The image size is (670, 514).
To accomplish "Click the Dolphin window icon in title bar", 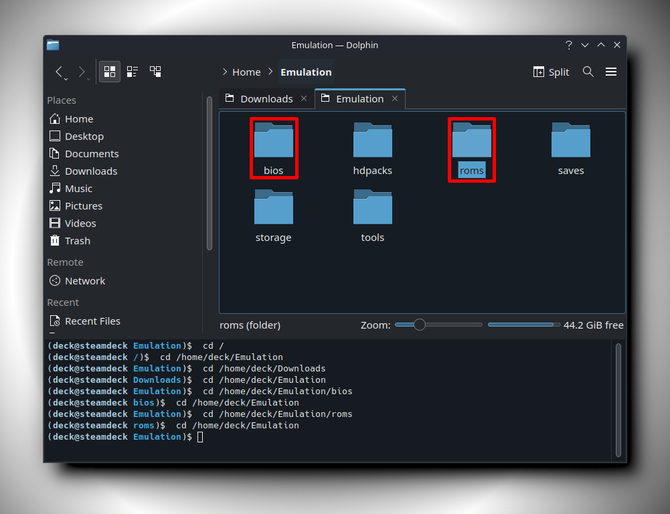I will pyautogui.click(x=53, y=45).
